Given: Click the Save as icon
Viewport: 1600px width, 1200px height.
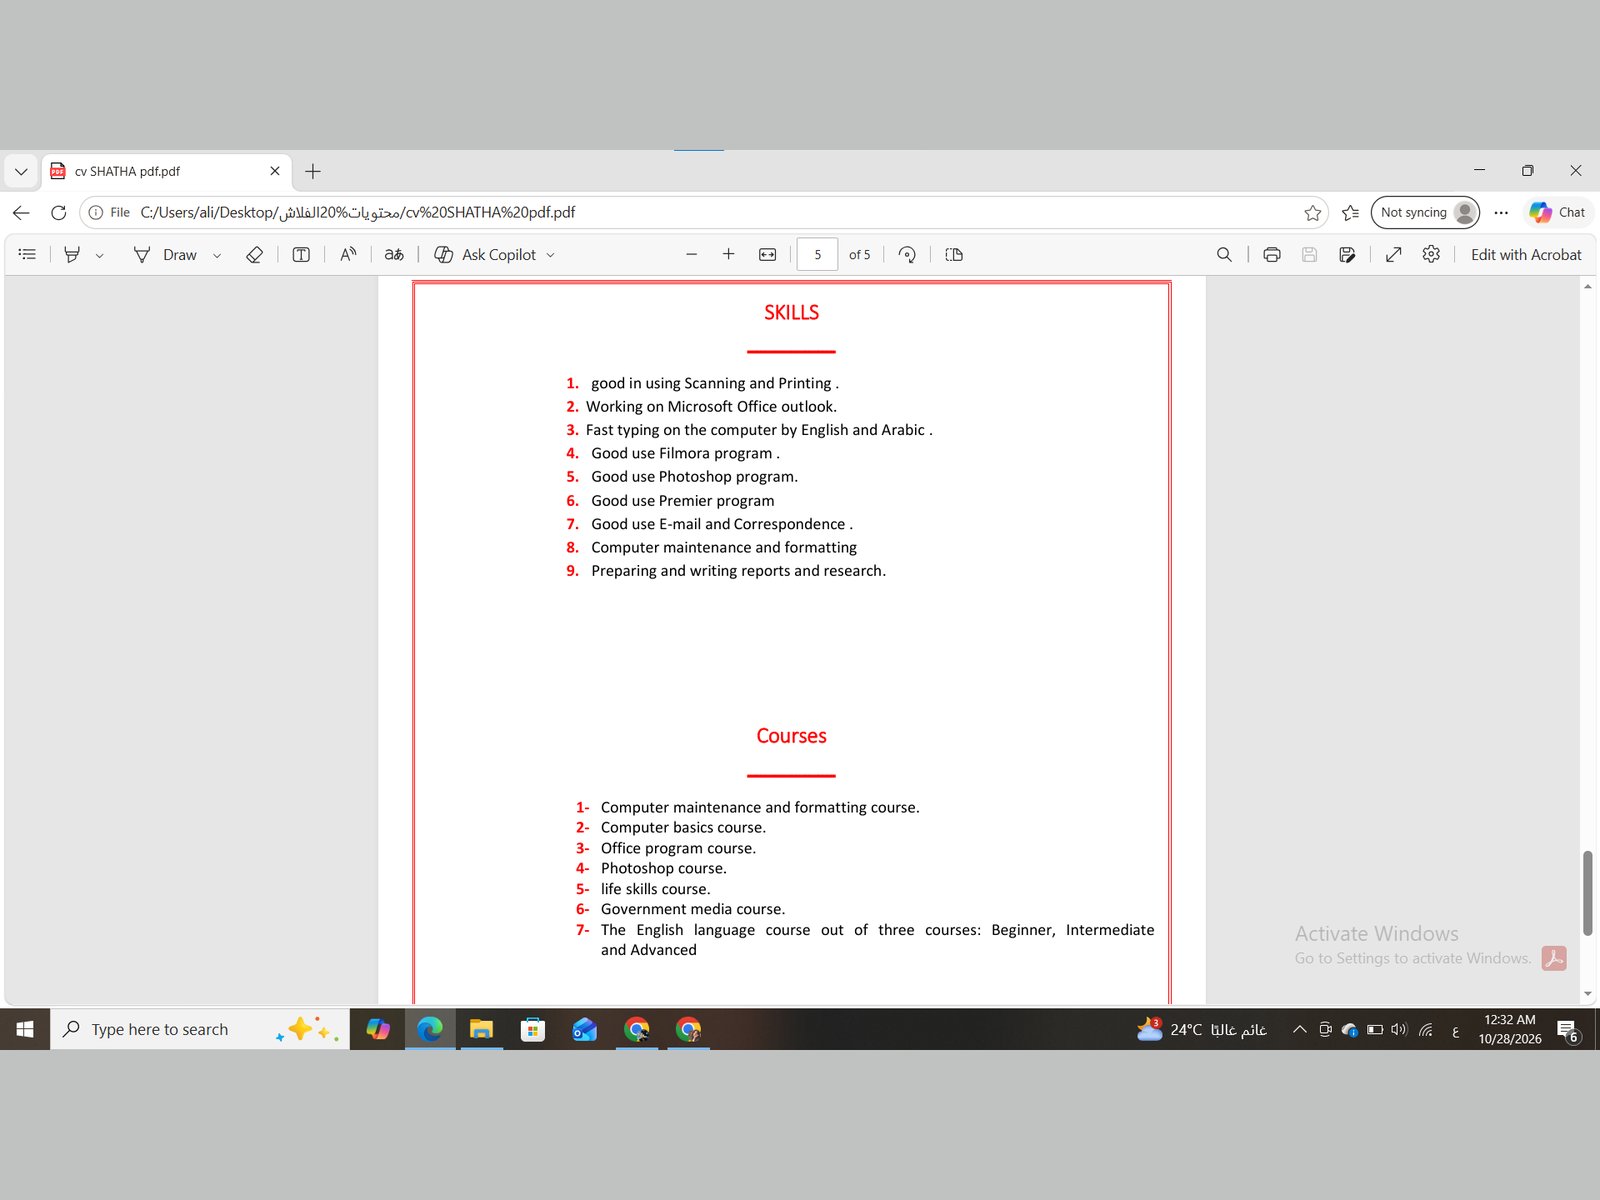Looking at the screenshot, I should click(x=1347, y=255).
